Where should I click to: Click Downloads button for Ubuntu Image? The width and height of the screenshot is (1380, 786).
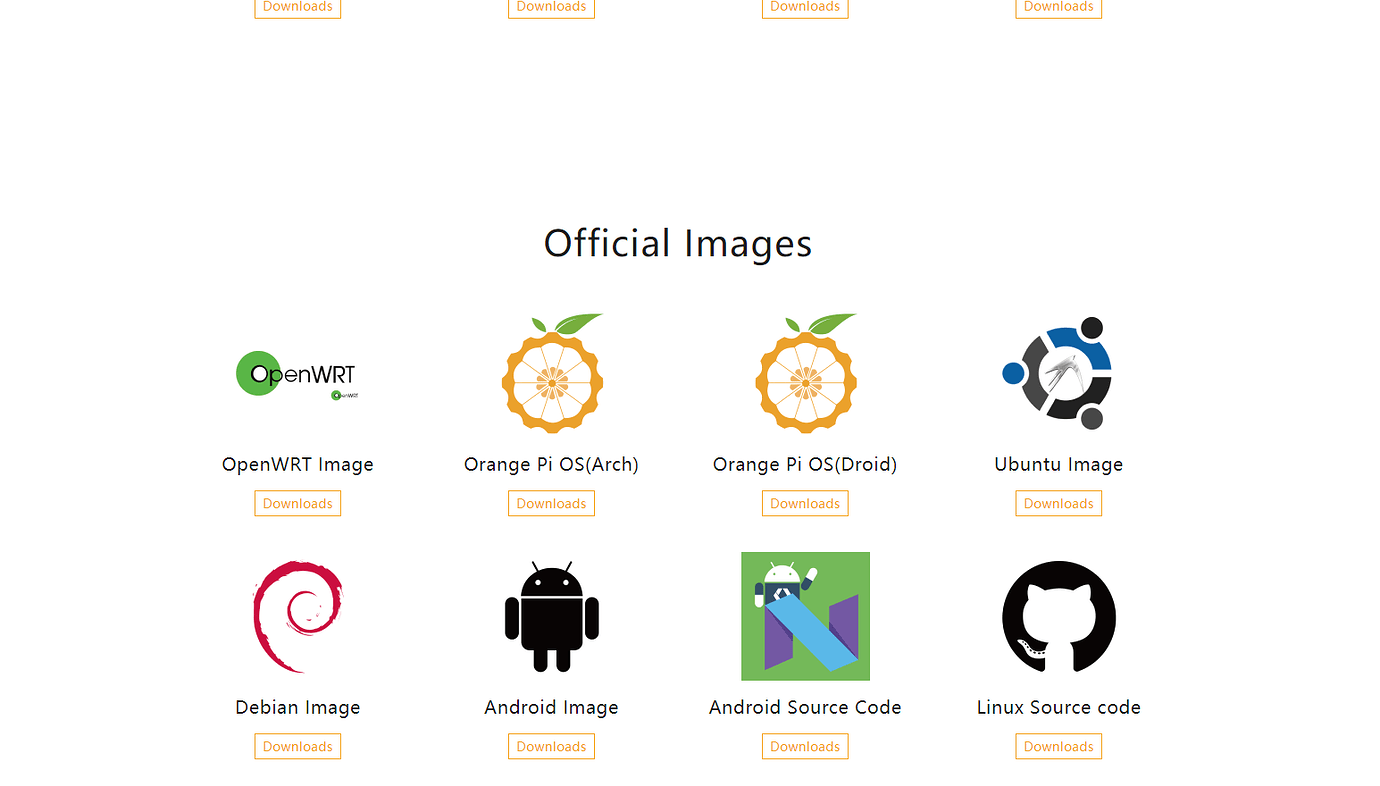tap(1058, 503)
